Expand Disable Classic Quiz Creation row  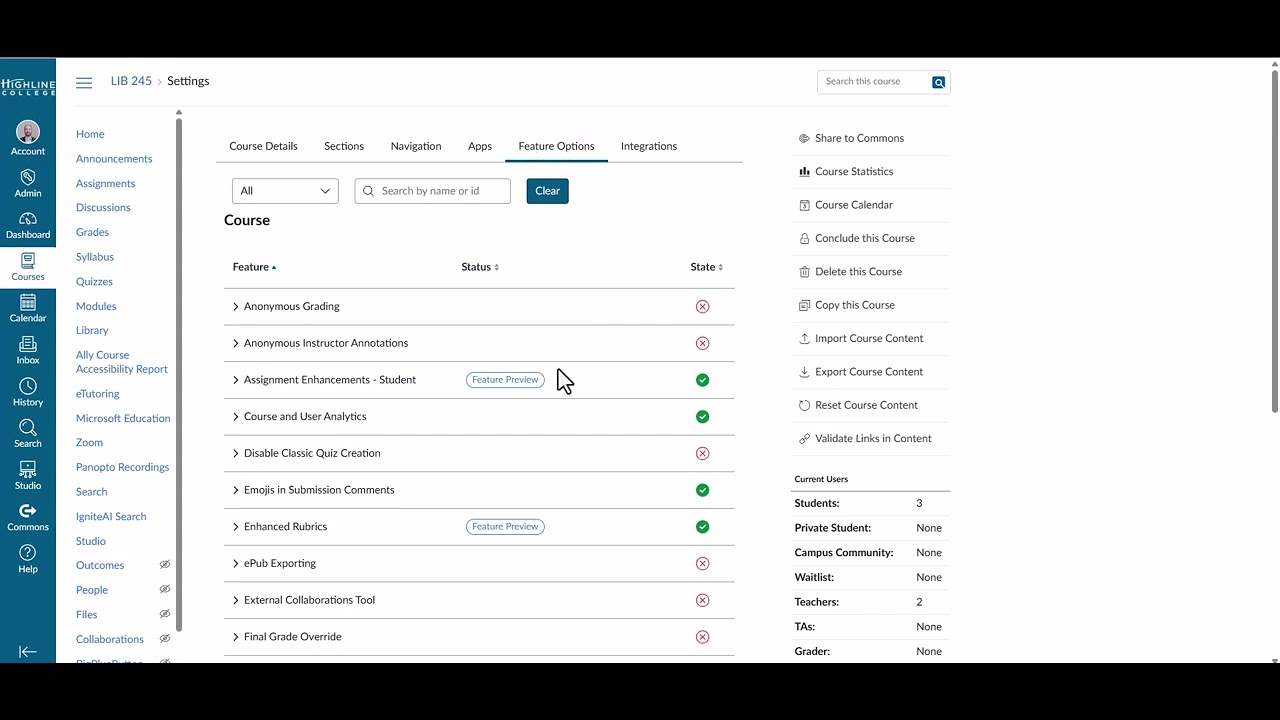236,453
